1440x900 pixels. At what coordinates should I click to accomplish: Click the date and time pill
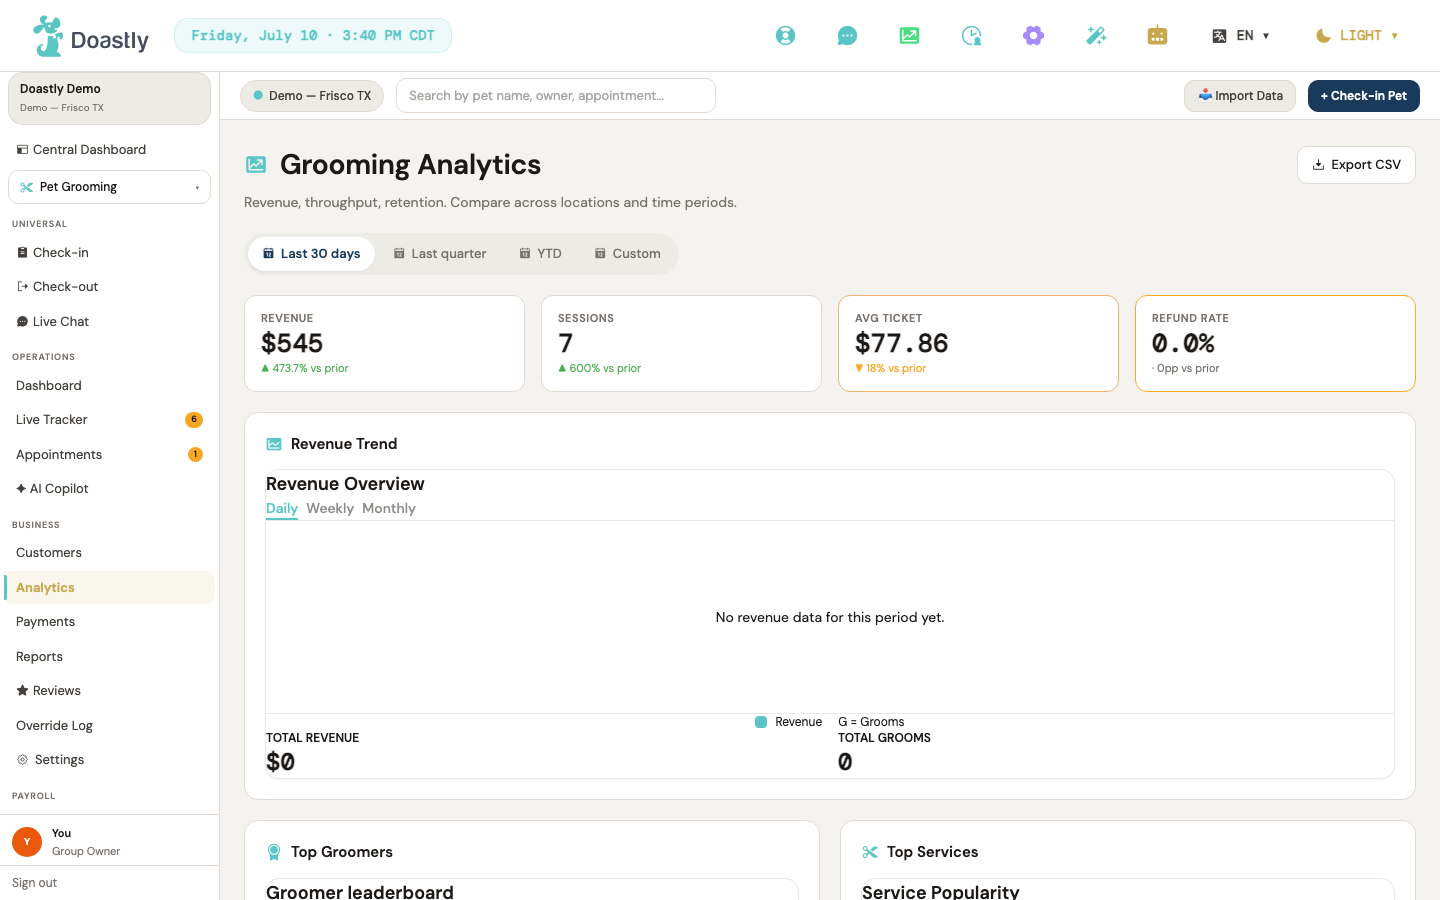(x=313, y=36)
